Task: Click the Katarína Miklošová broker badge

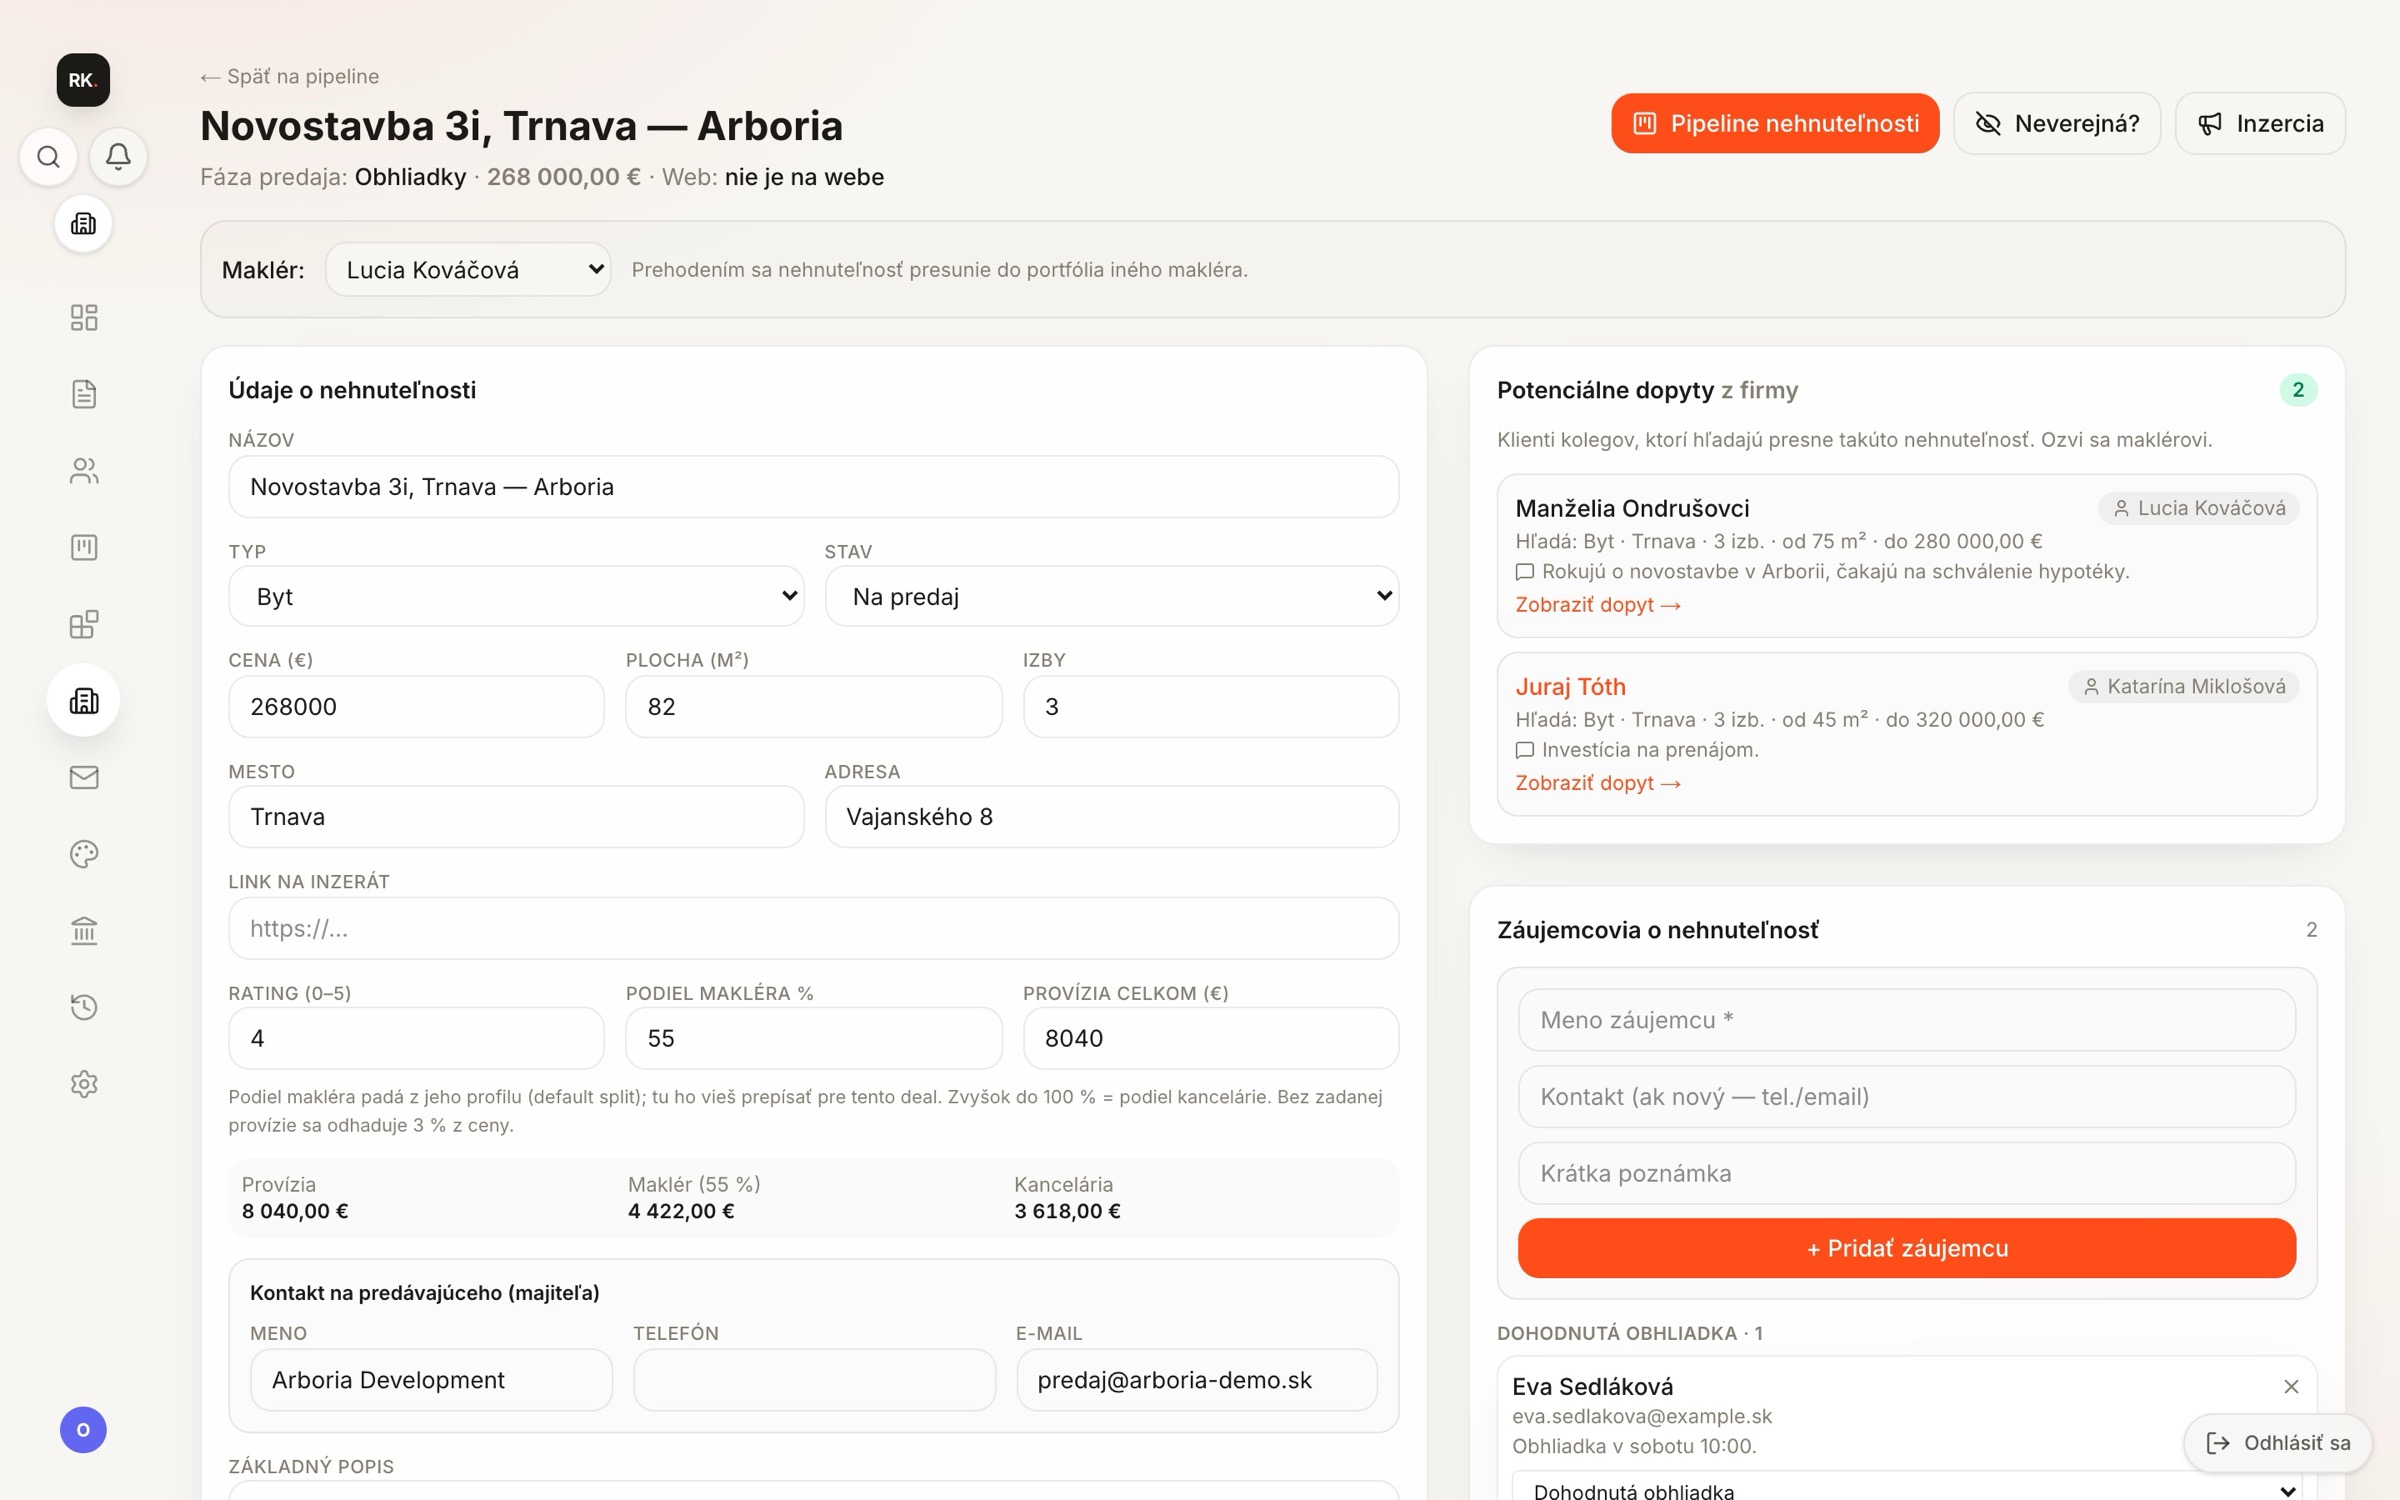Action: coord(2183,687)
